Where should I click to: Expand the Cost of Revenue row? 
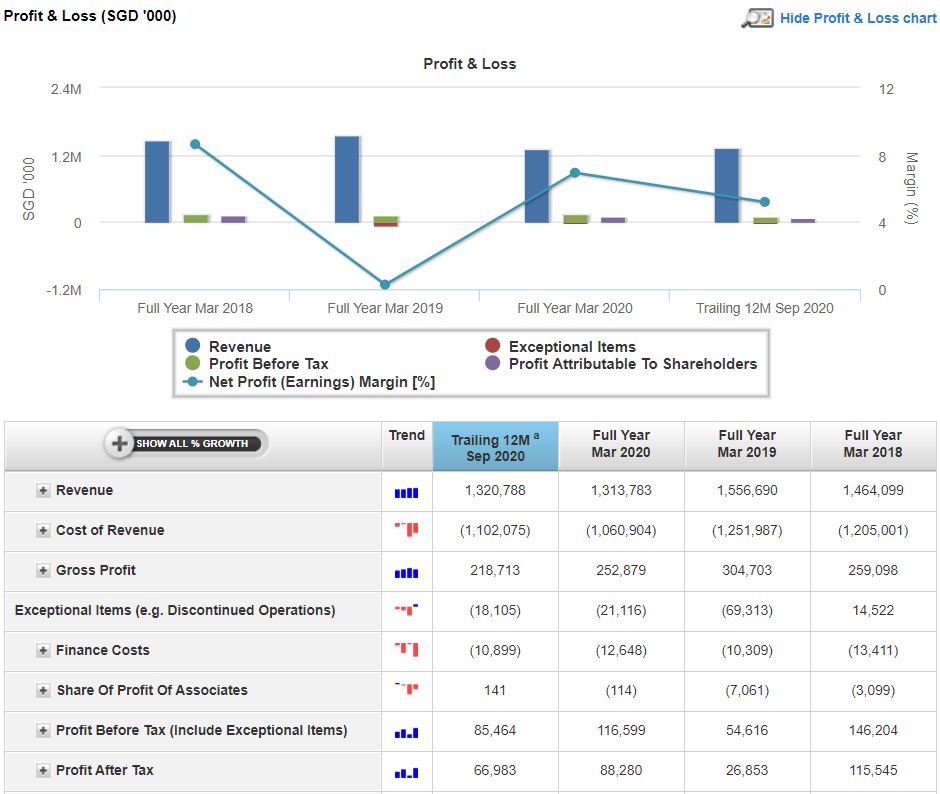(43, 531)
